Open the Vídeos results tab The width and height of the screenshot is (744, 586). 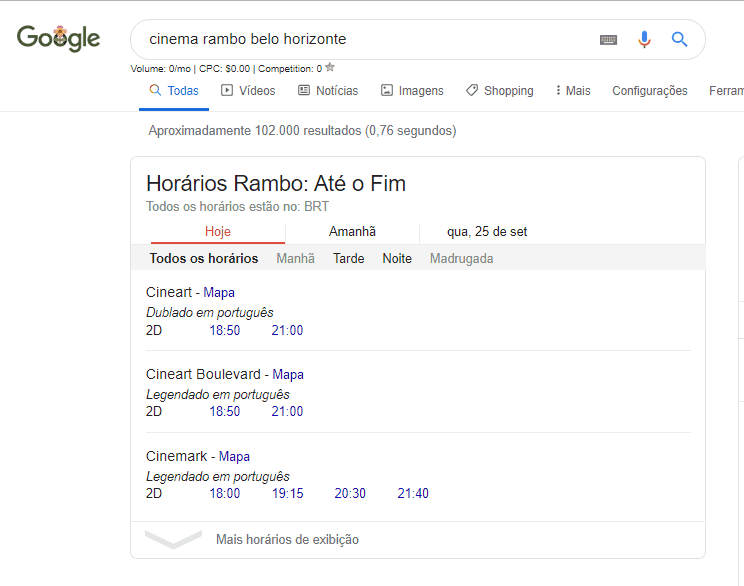pos(248,91)
